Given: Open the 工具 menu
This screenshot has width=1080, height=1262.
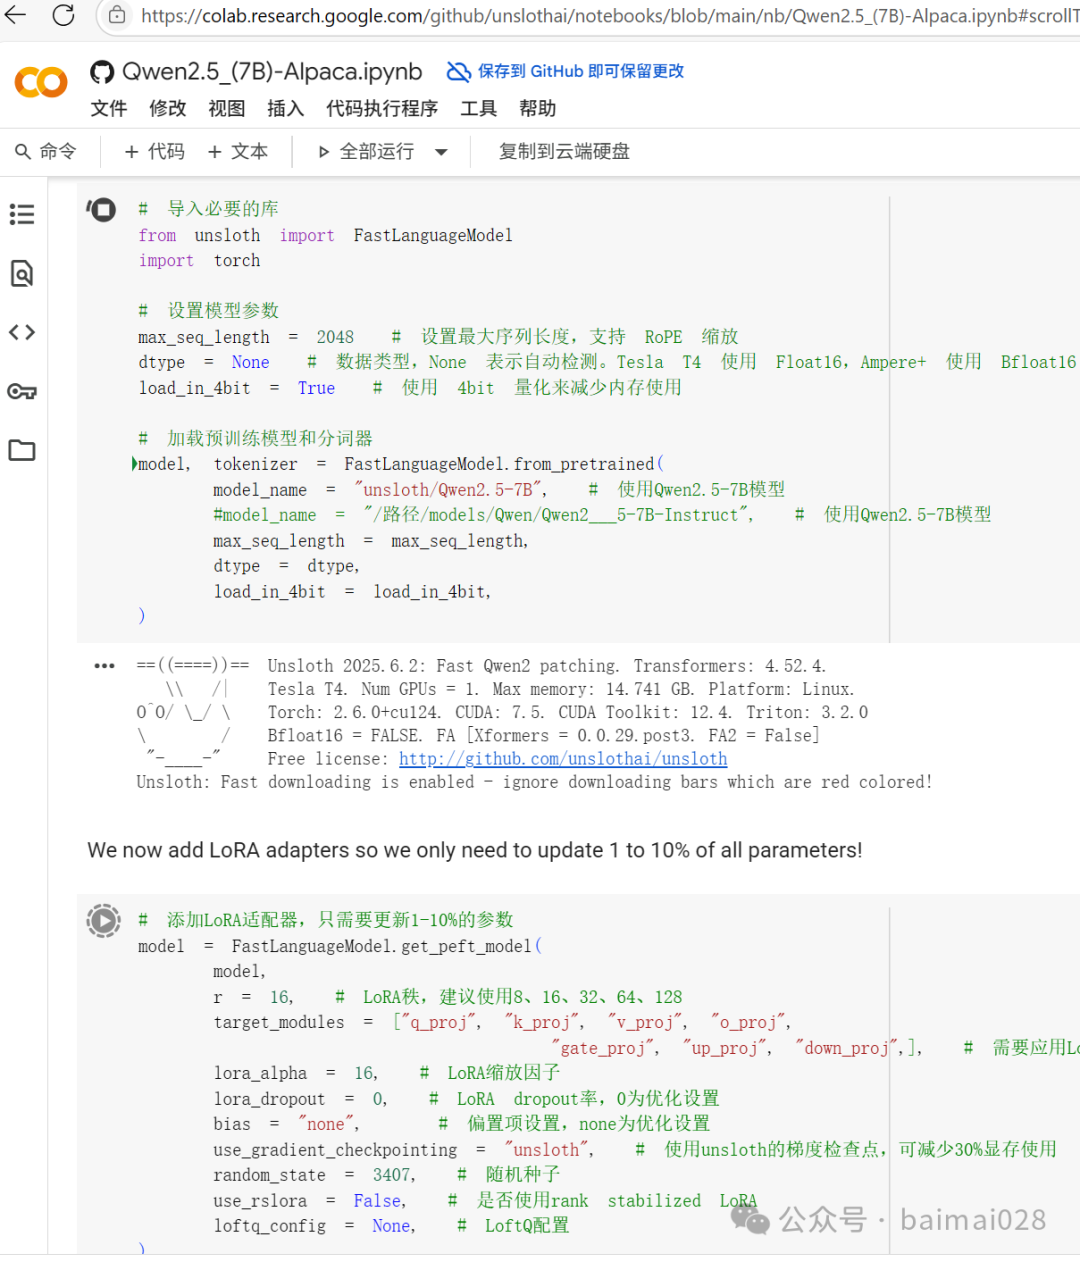Looking at the screenshot, I should click(x=478, y=108).
